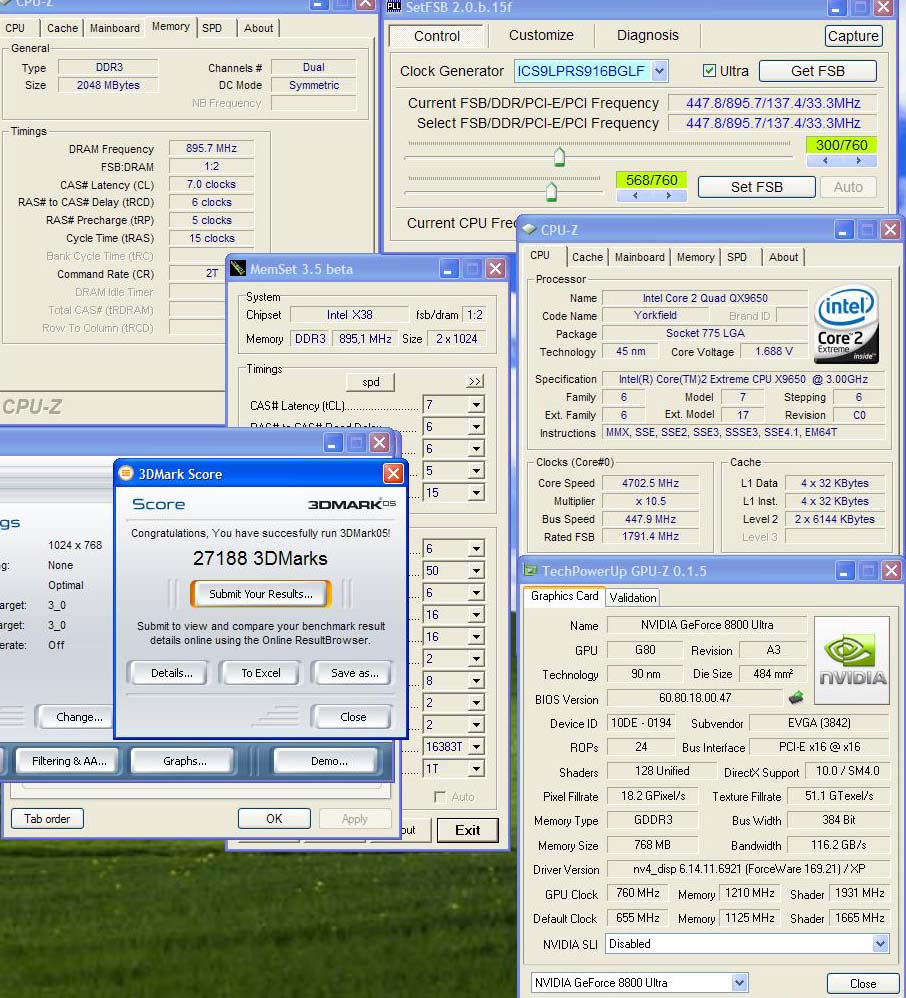Click the GPU-Z BIOS Version field
This screenshot has width=906, height=998.
click(695, 698)
